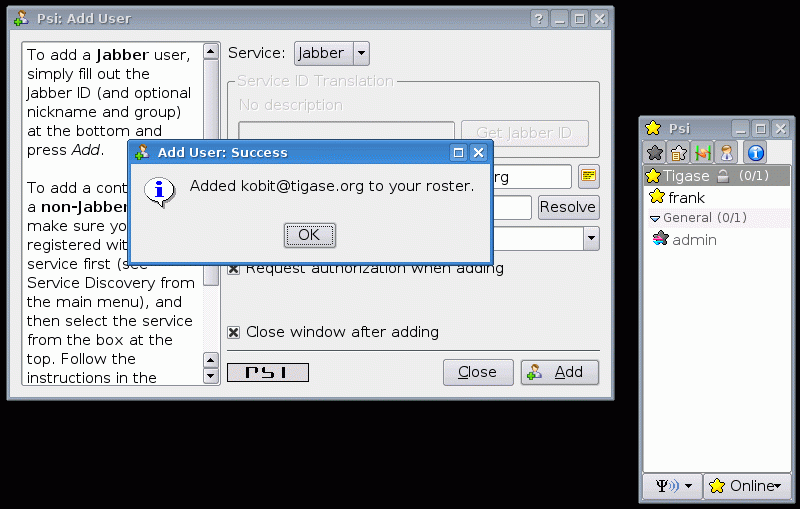Click the Add User Success dialog title icon
This screenshot has height=509, width=800.
click(141, 152)
